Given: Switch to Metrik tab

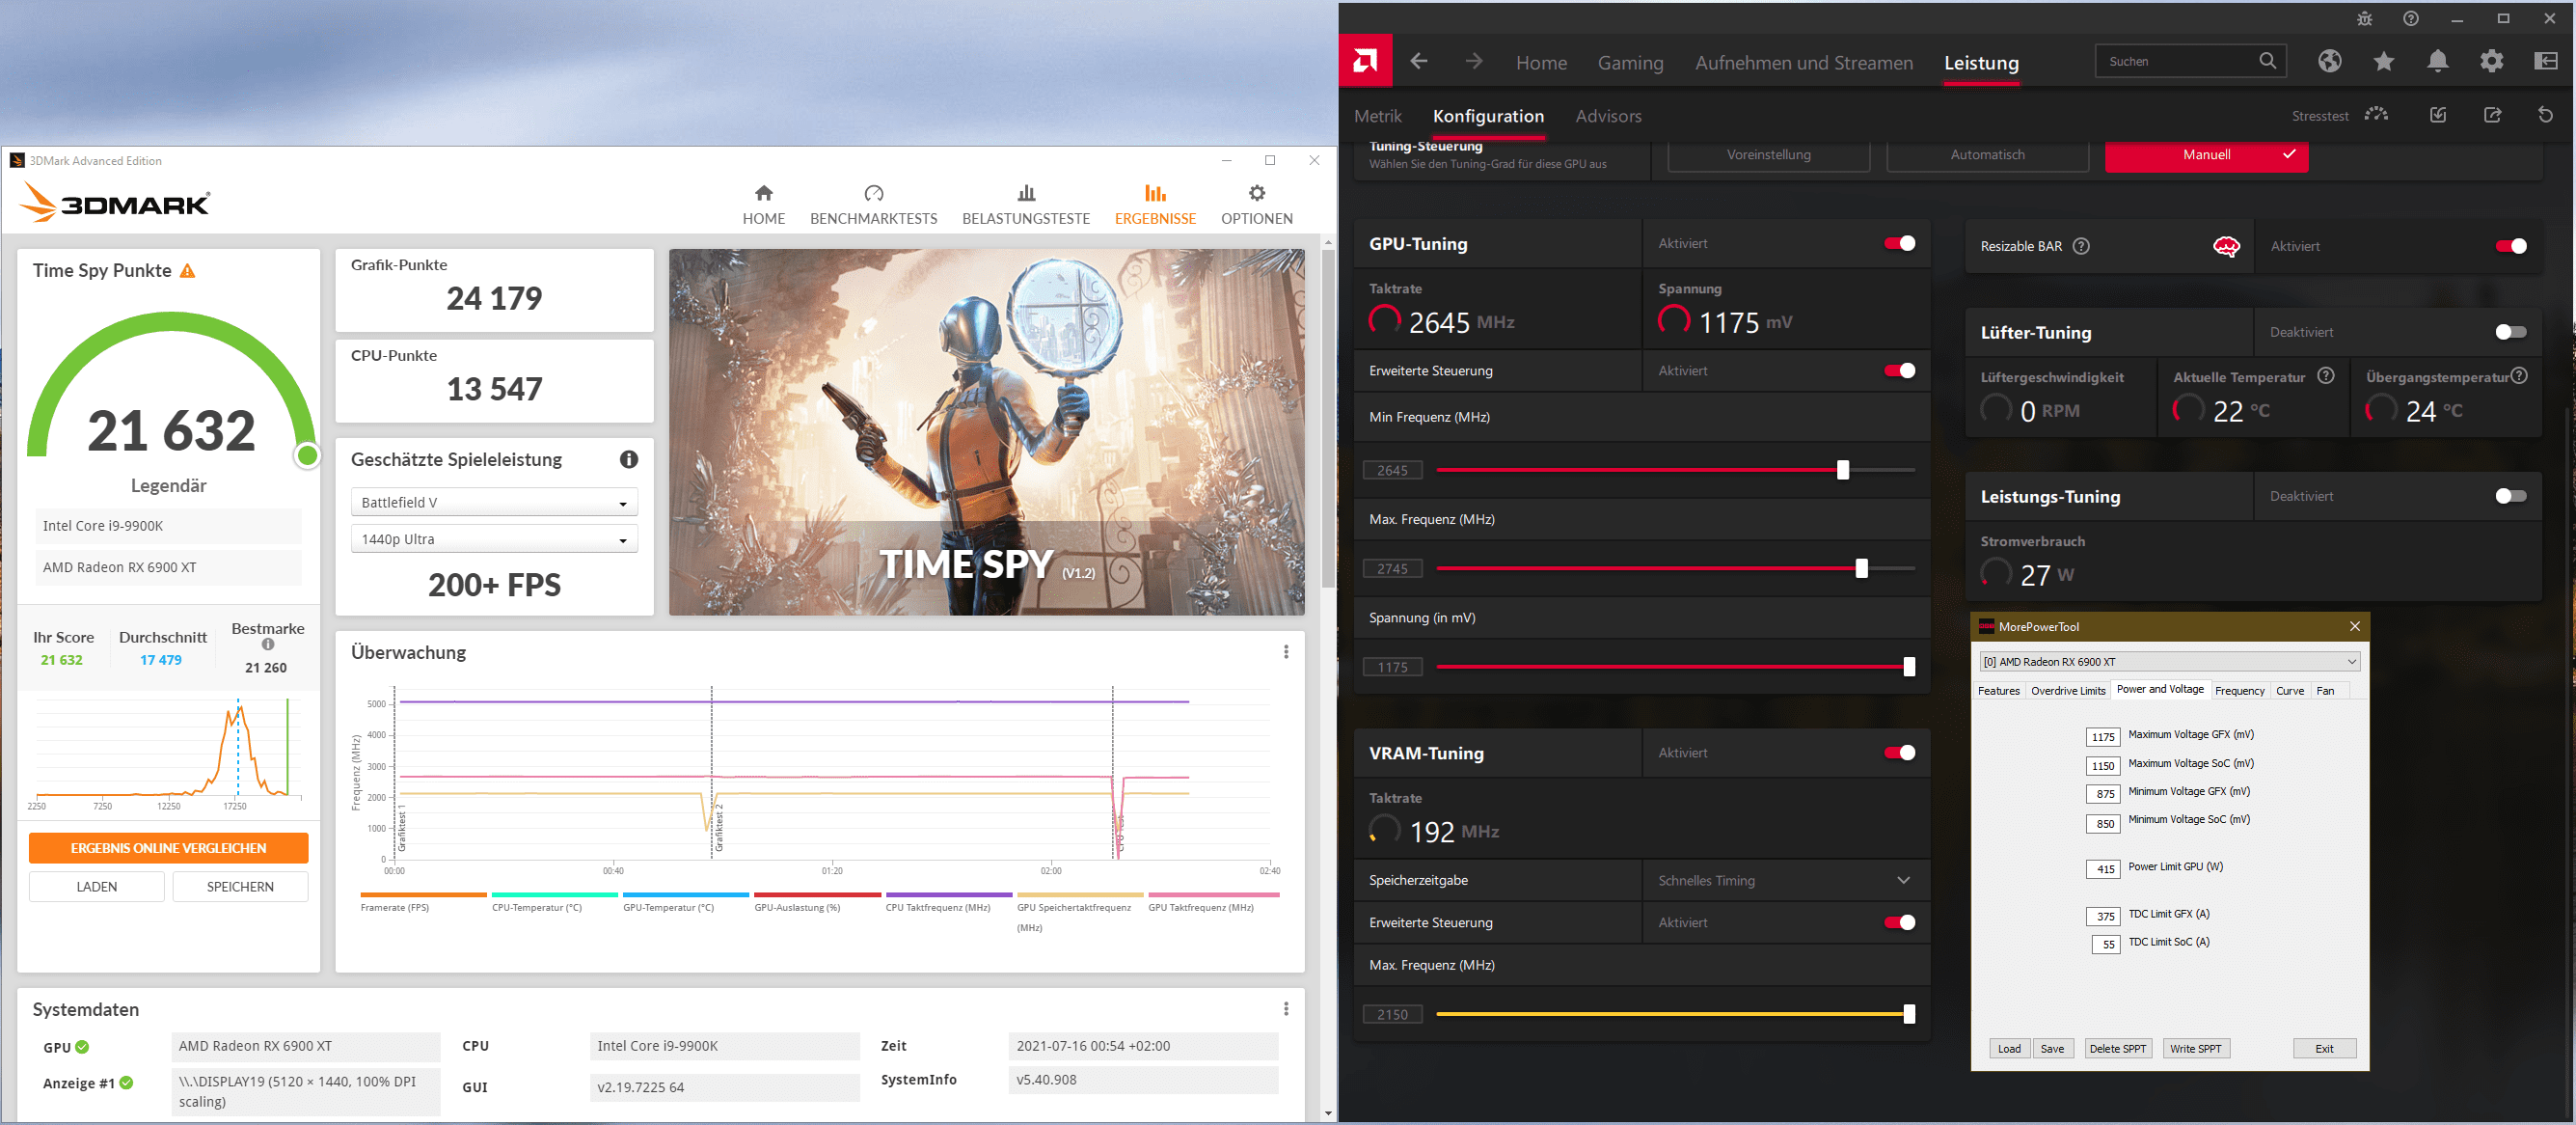Looking at the screenshot, I should pos(1378,116).
